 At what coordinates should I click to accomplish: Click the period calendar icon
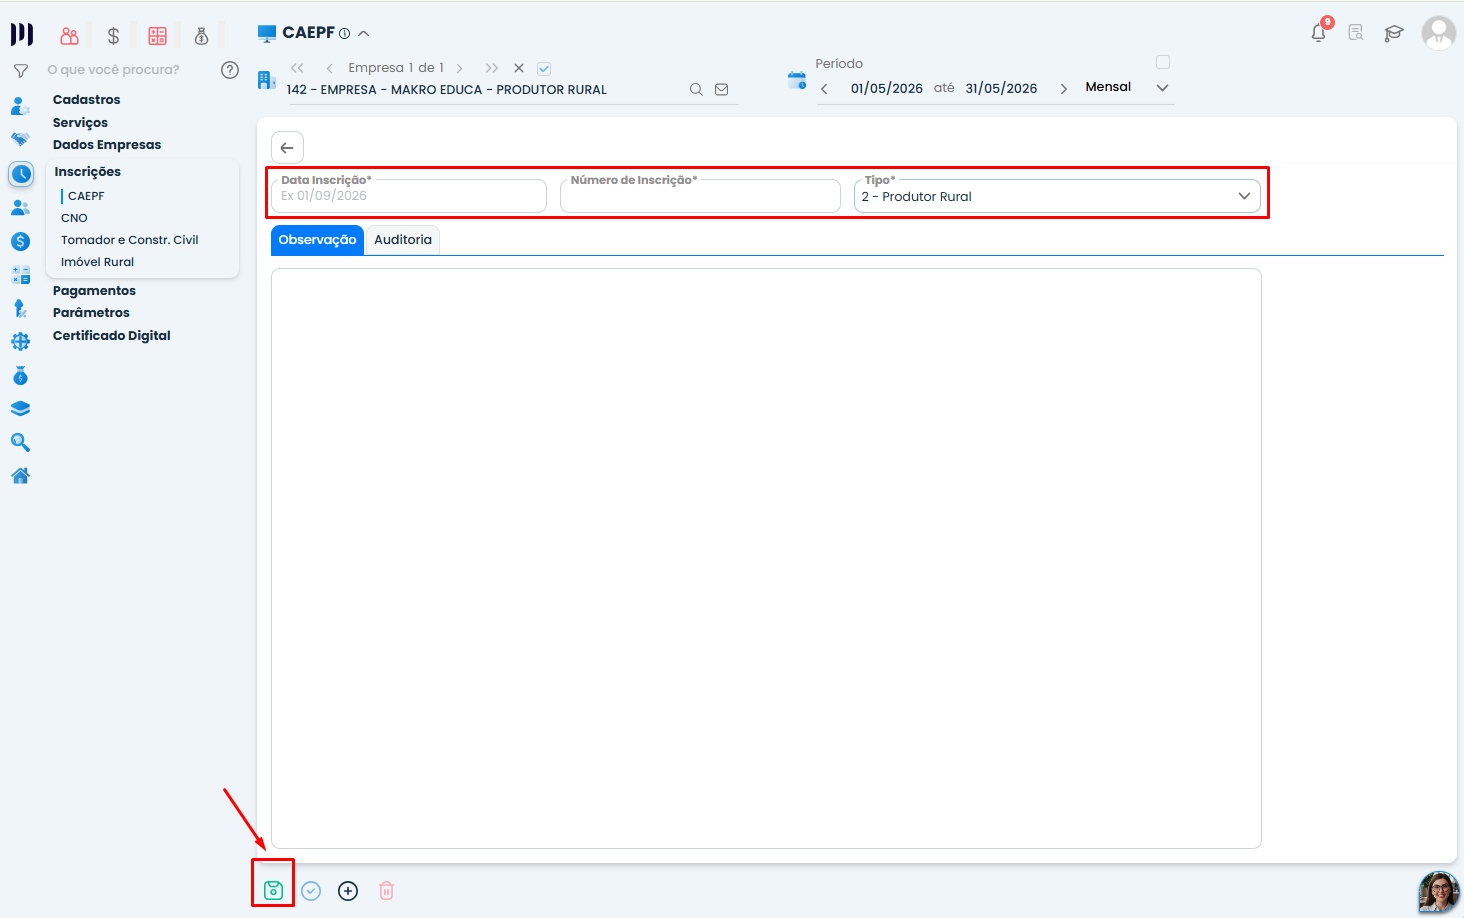point(797,81)
